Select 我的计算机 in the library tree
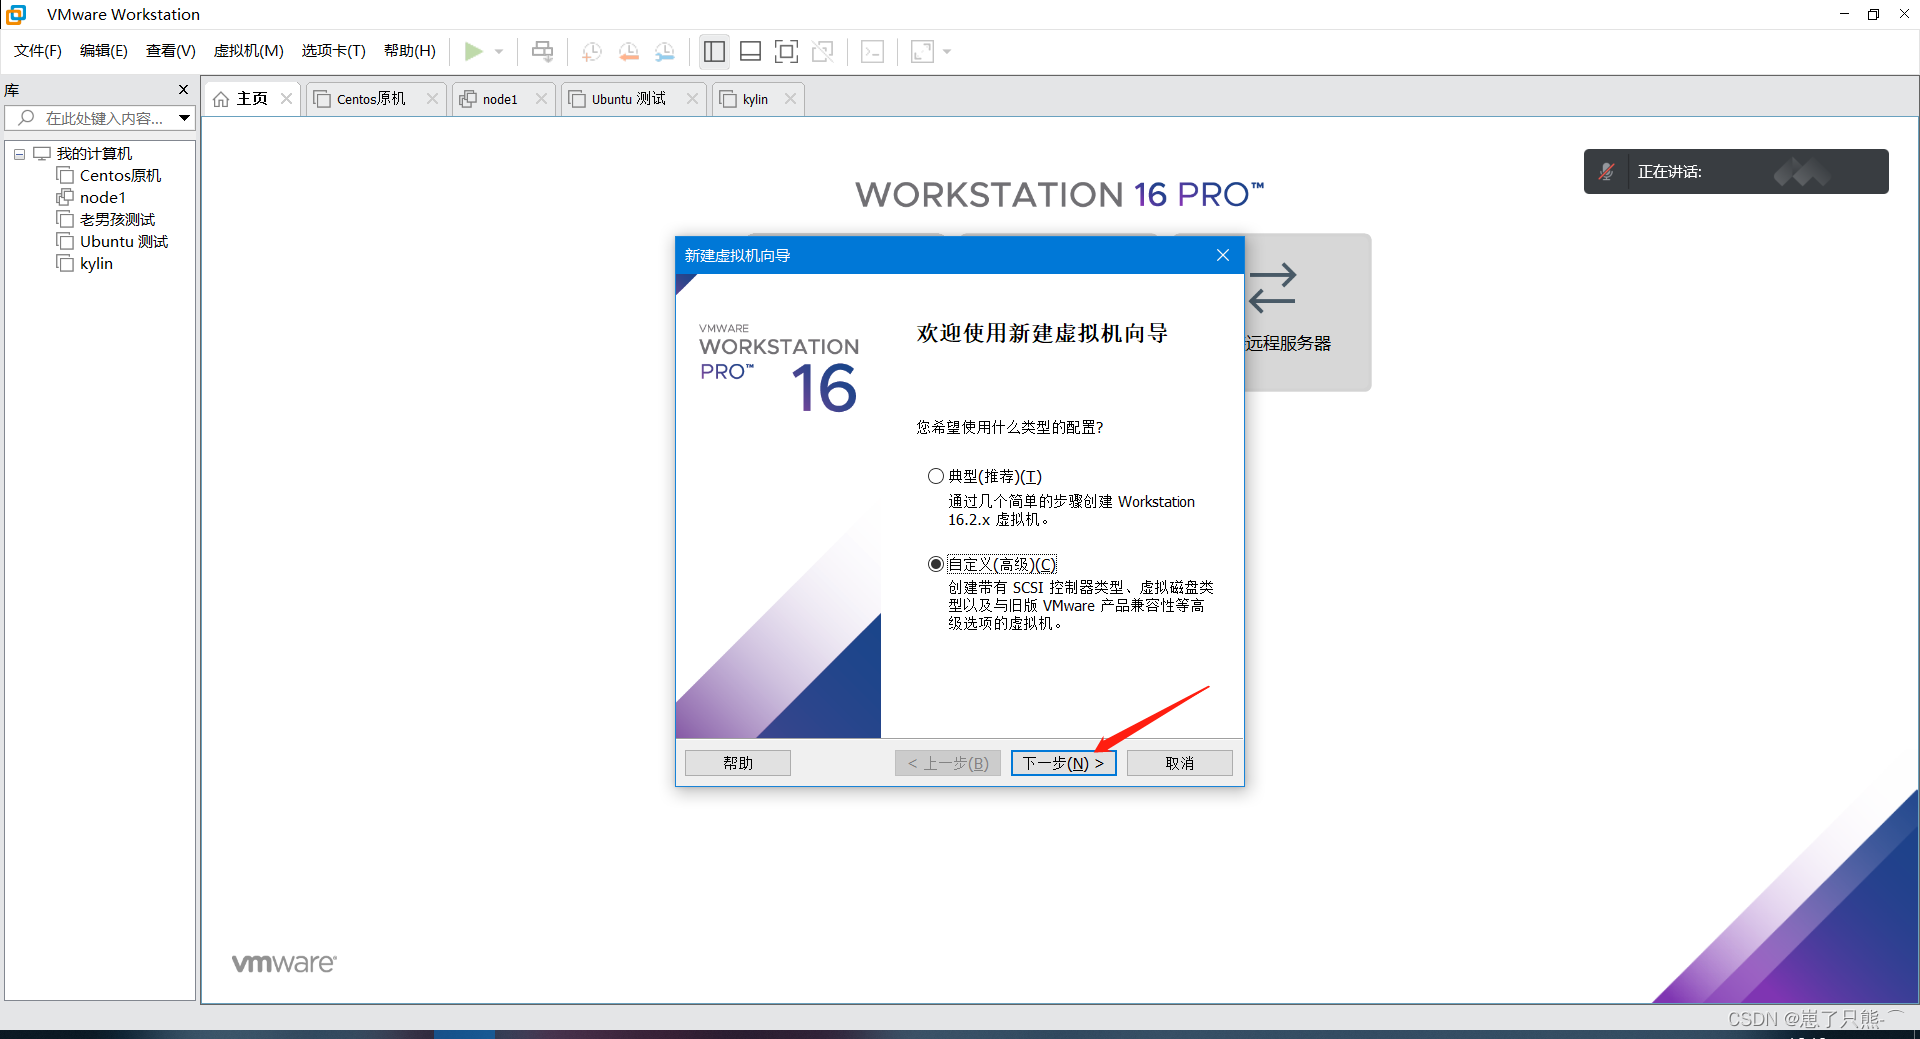Viewport: 1920px width, 1039px height. pos(94,154)
